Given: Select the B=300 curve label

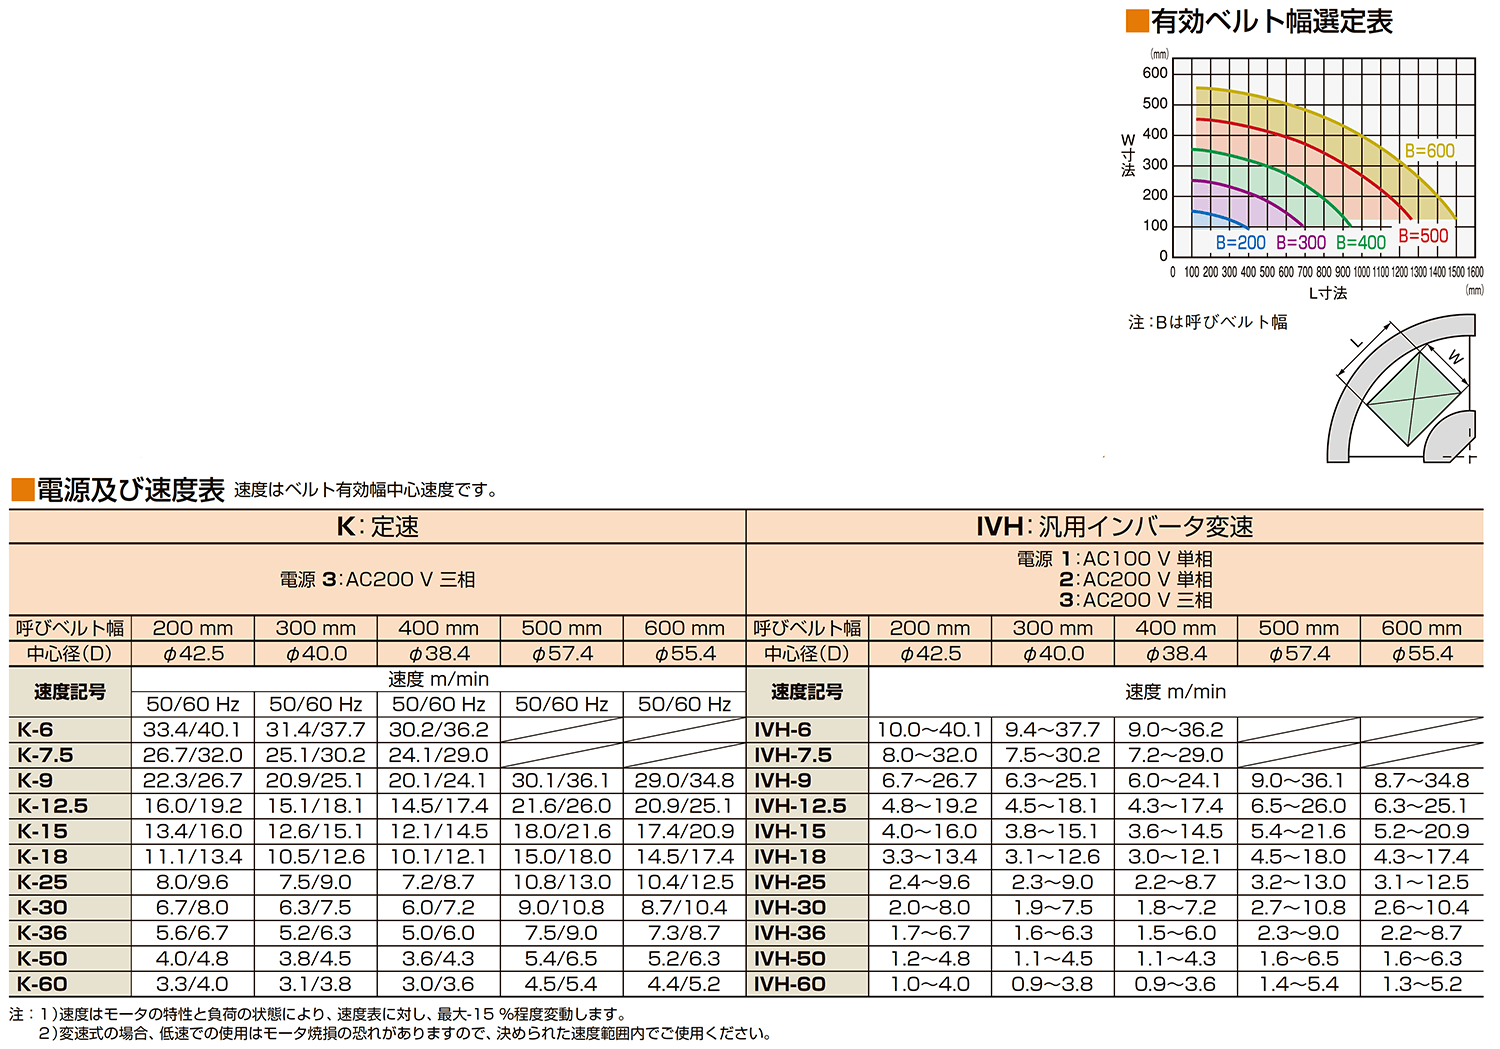Looking at the screenshot, I should pos(1300,242).
